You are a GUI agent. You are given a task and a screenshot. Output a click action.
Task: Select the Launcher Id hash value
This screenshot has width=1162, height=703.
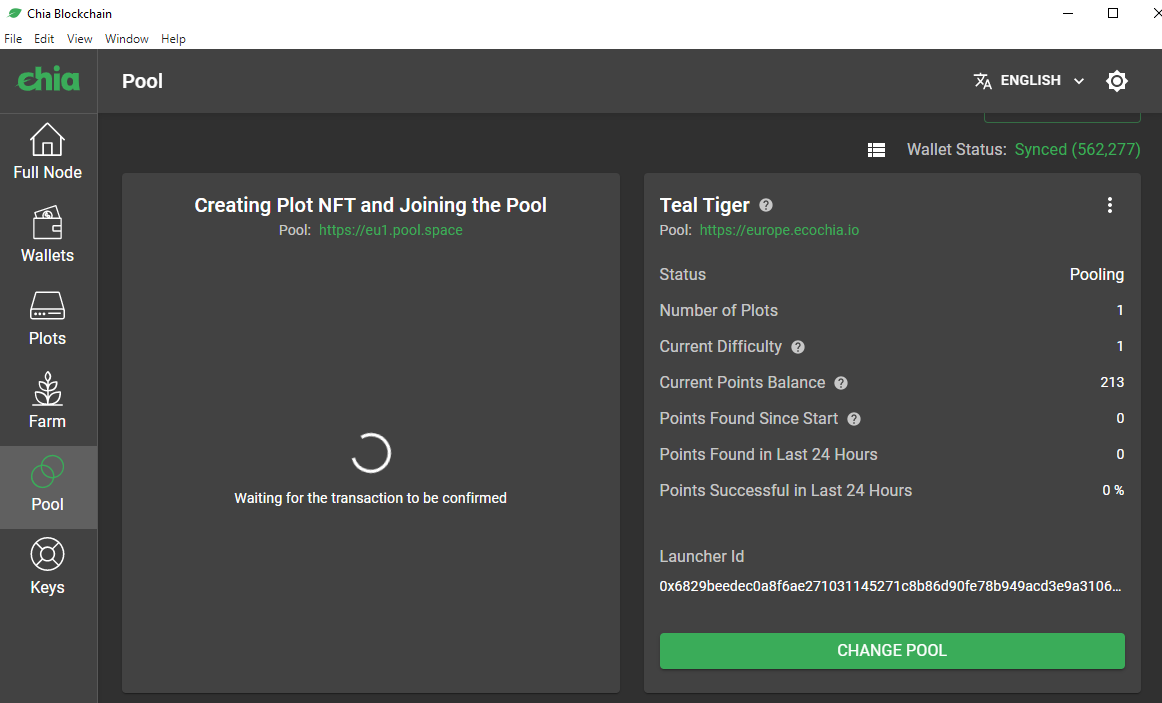pyautogui.click(x=891, y=586)
